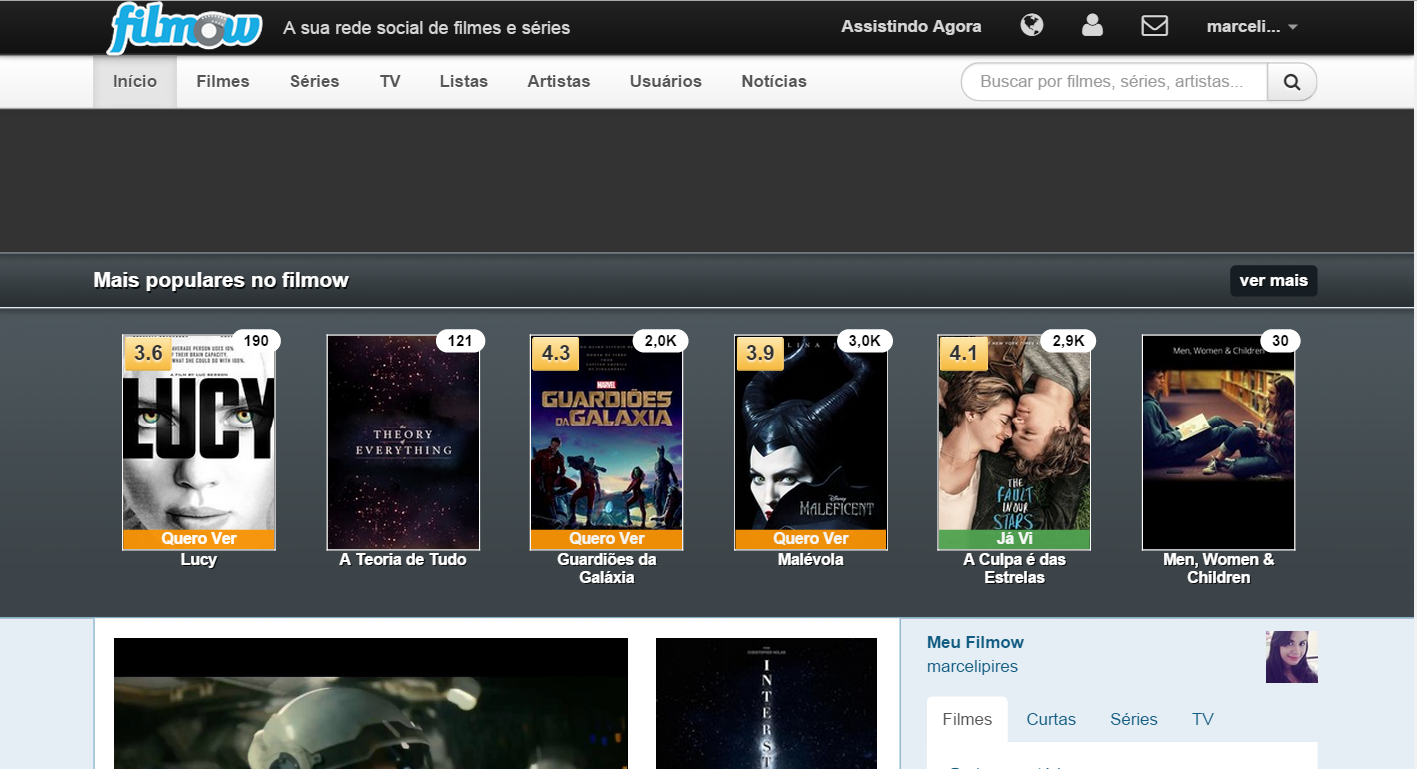Screen dimensions: 1417x769
Task: Open the Filmes menu
Action: [x=223, y=81]
